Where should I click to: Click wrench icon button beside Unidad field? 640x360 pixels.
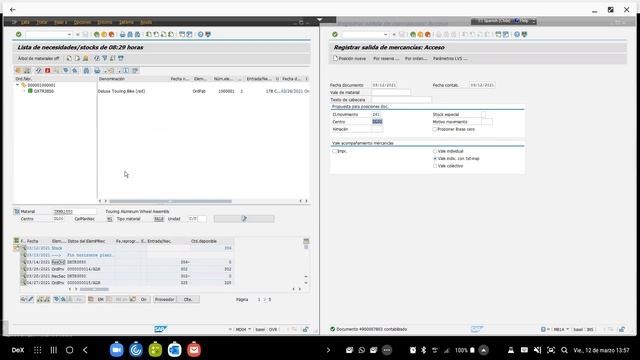tap(244, 219)
